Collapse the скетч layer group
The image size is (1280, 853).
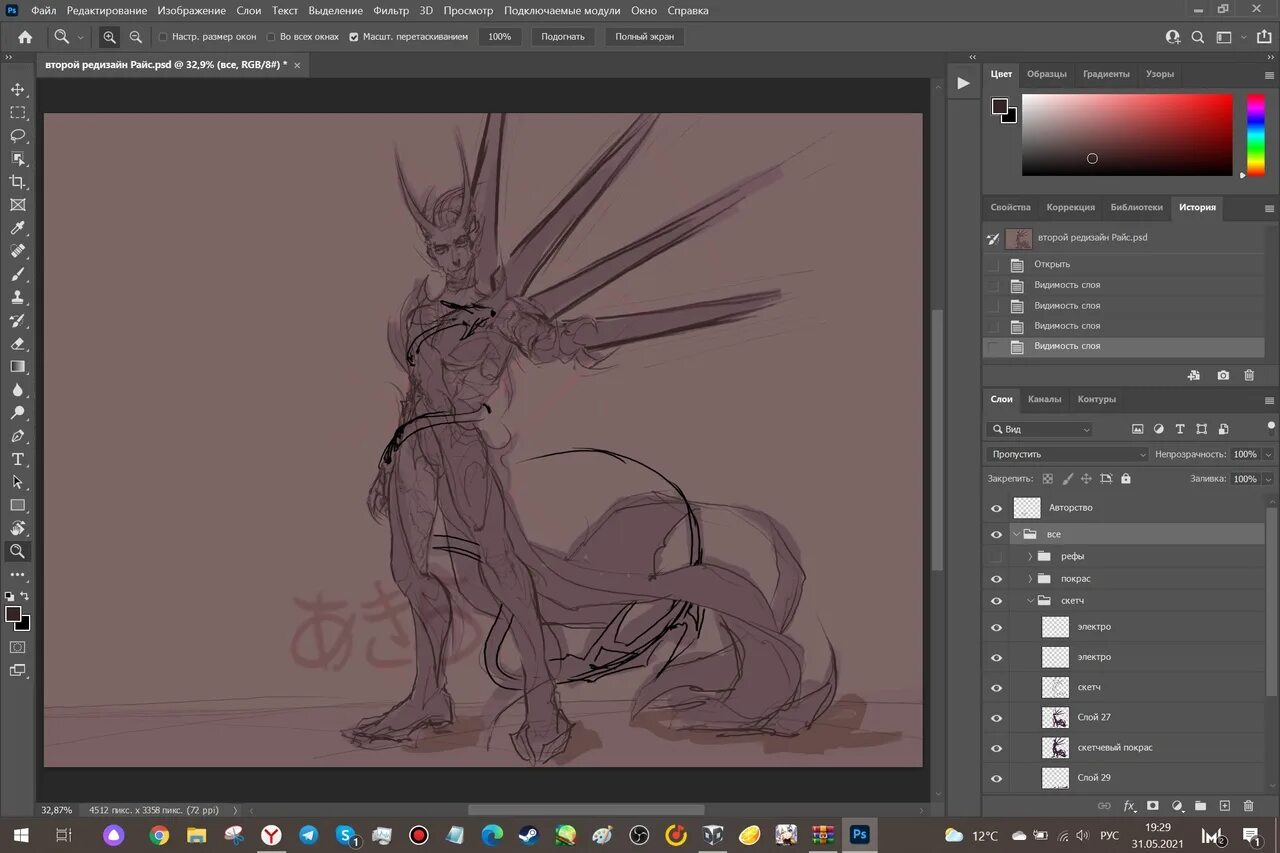pos(1030,601)
